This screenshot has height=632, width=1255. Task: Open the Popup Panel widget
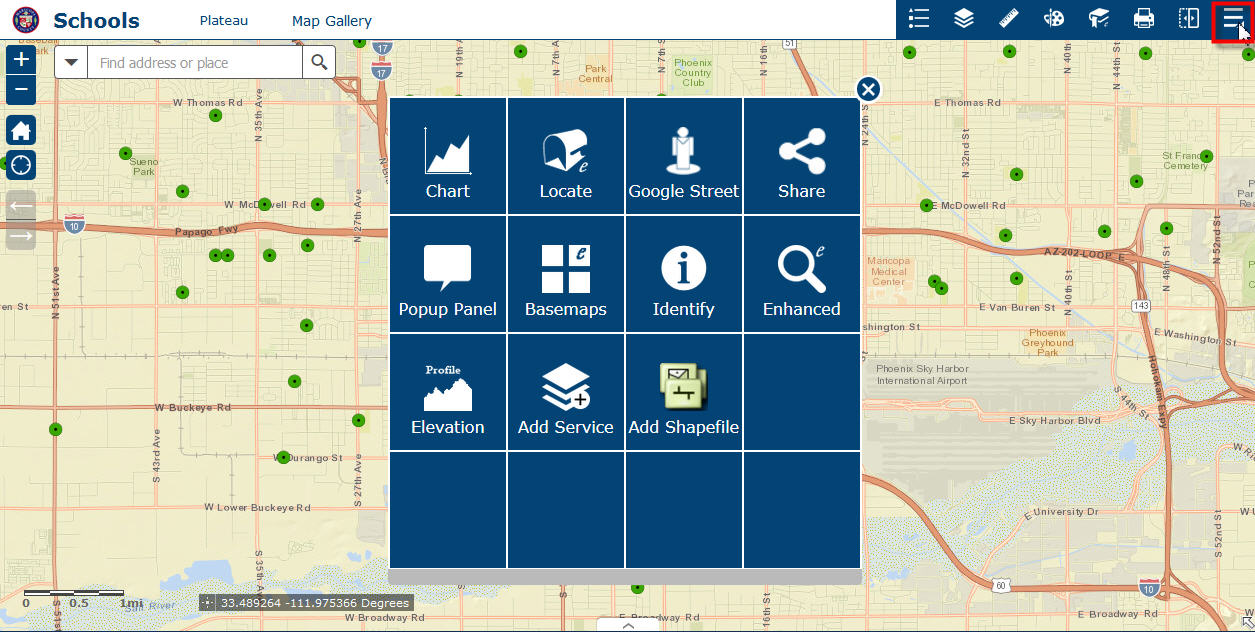pos(447,274)
